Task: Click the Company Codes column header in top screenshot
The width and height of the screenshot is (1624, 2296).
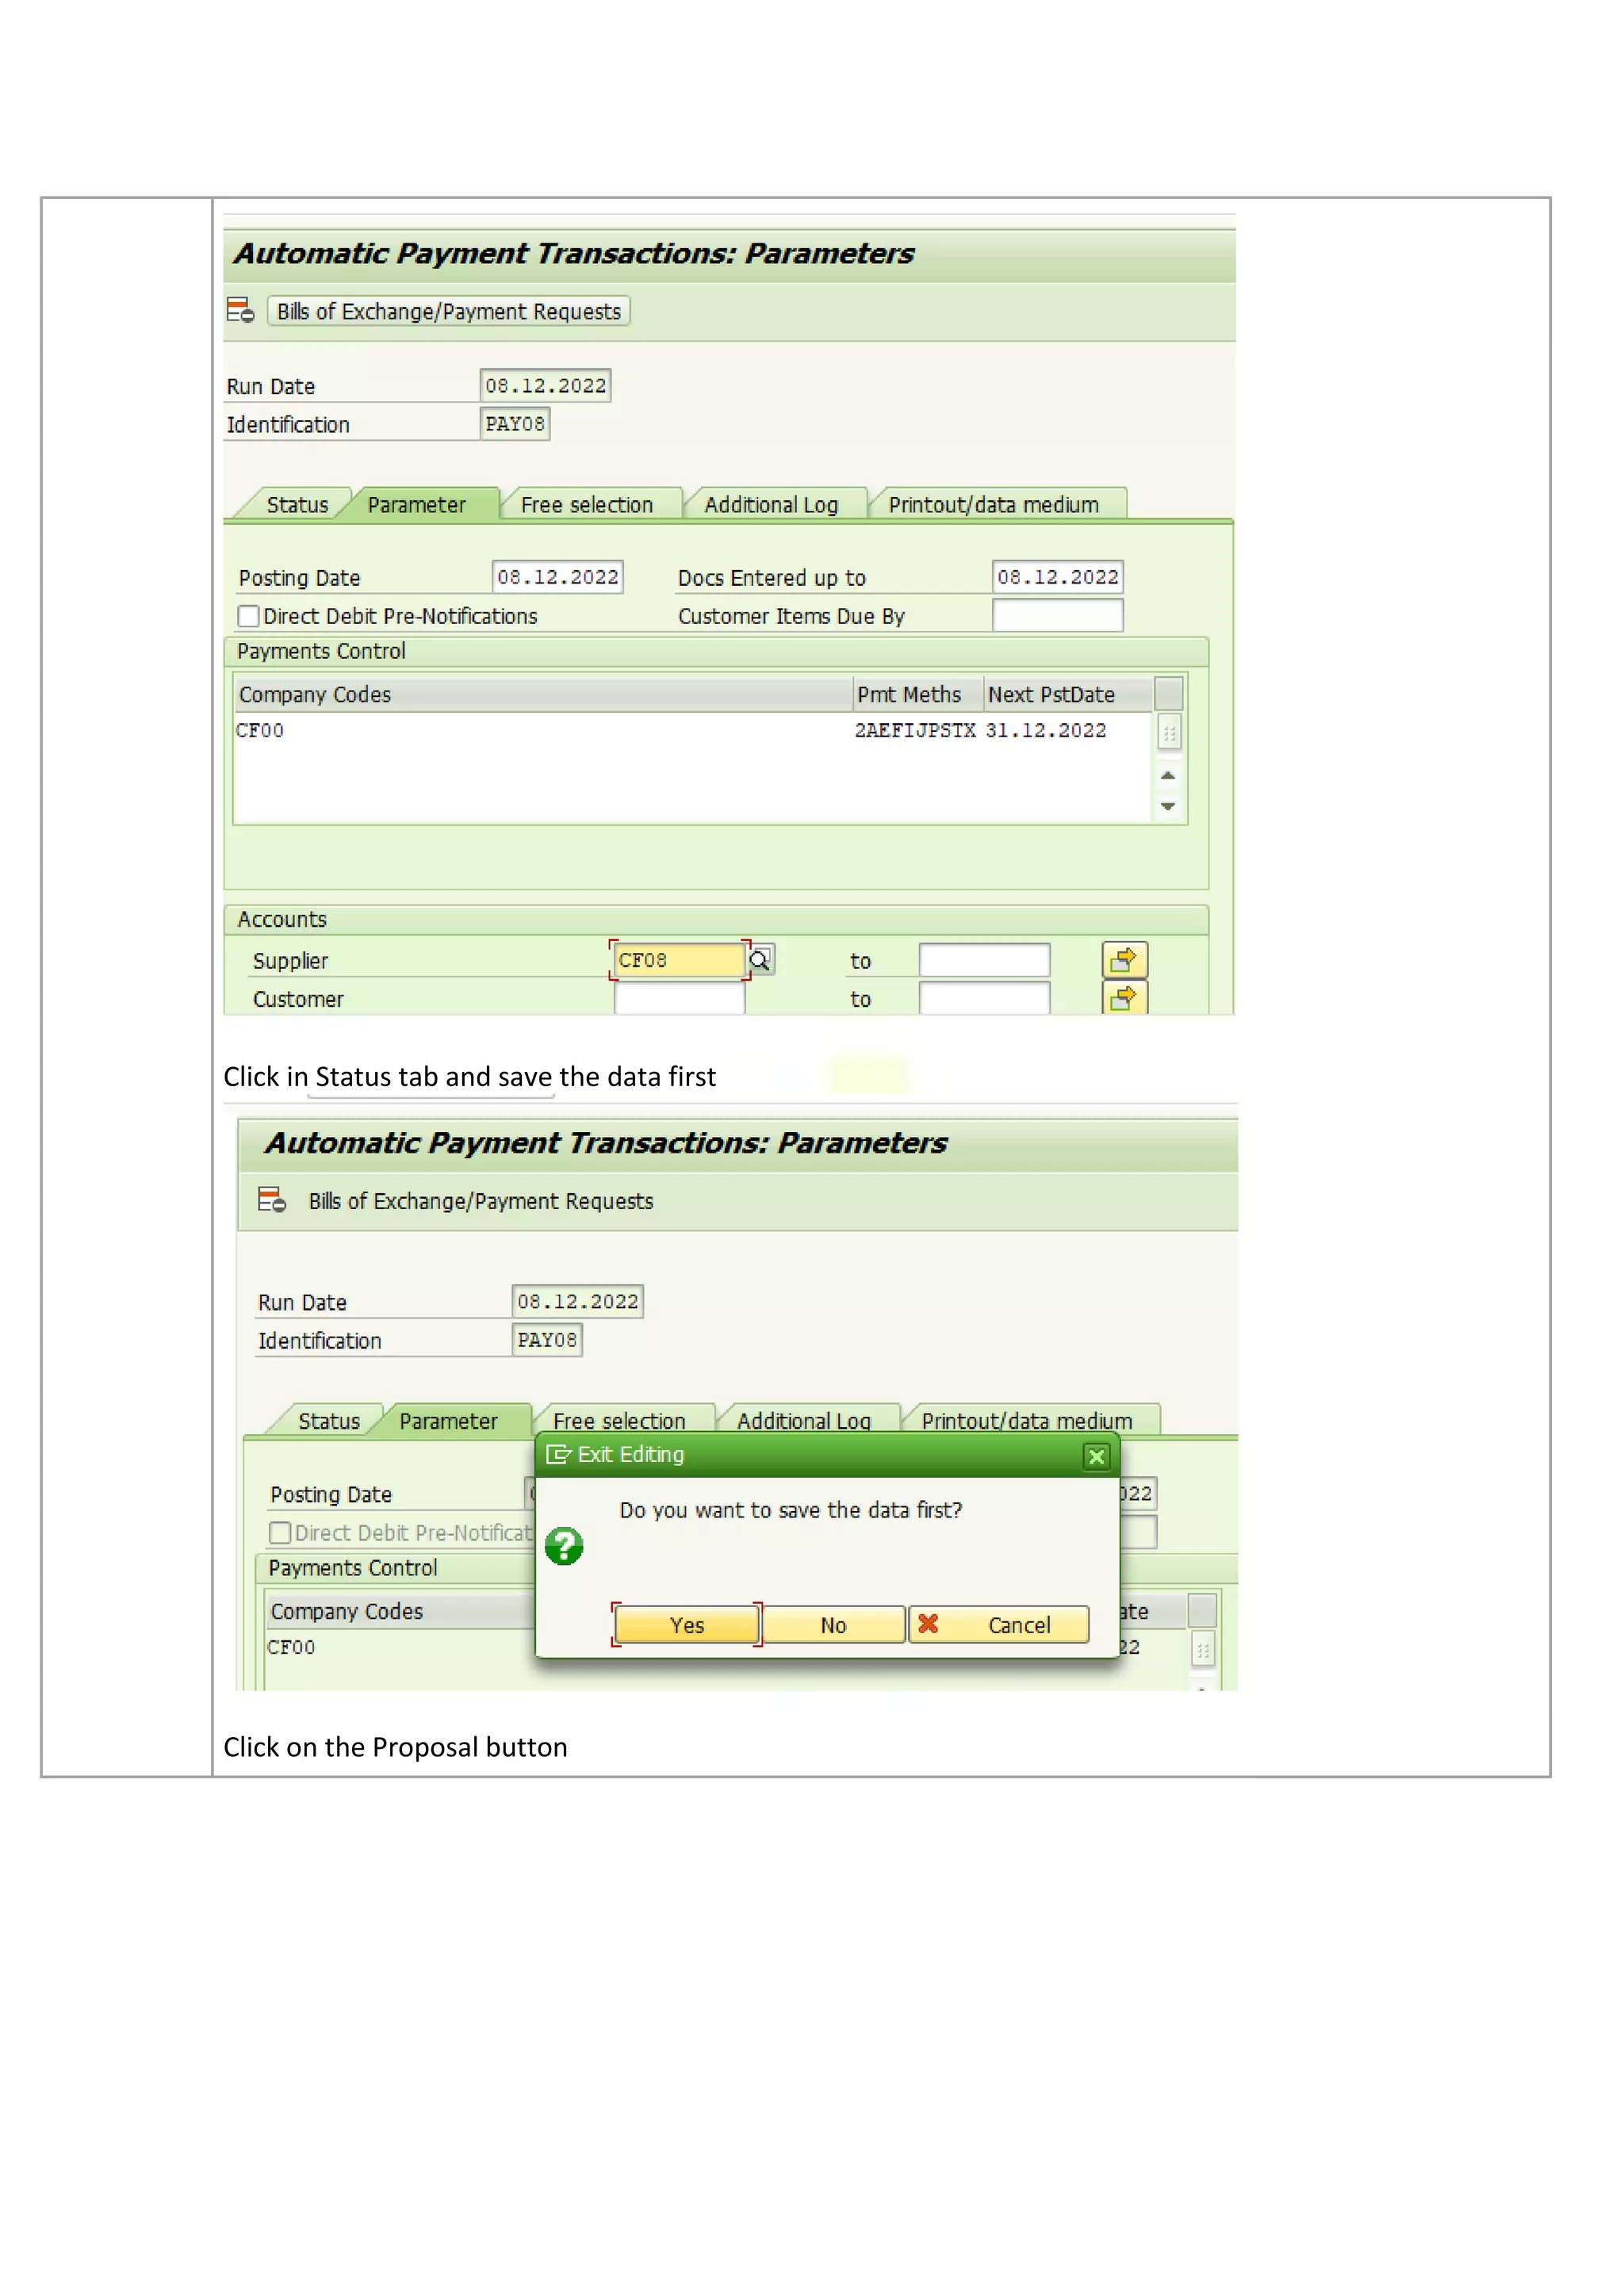Action: [x=543, y=694]
